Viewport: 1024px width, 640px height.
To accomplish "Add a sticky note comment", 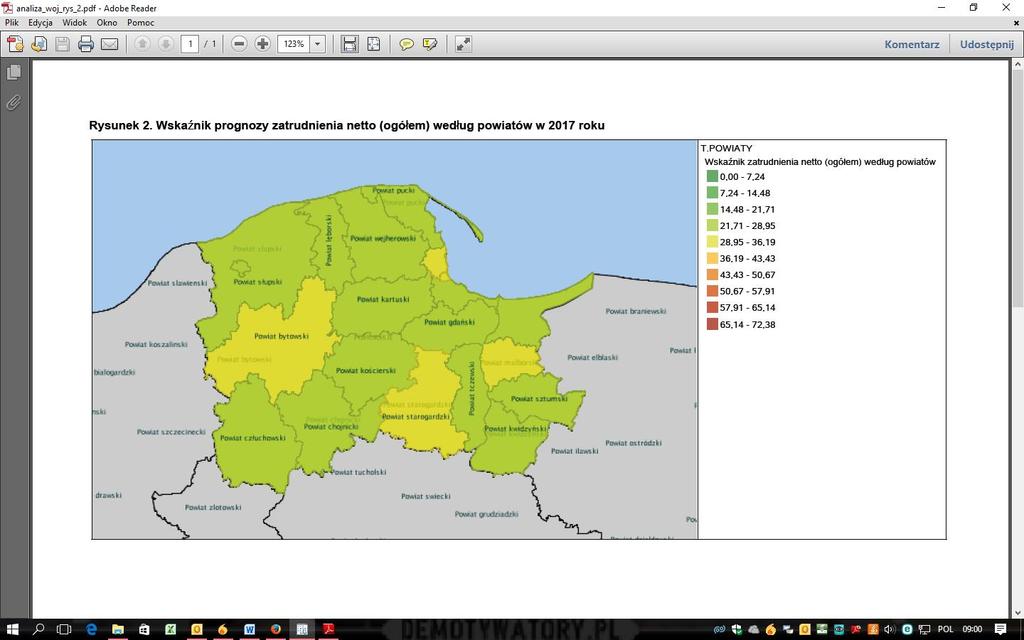I will [406, 44].
